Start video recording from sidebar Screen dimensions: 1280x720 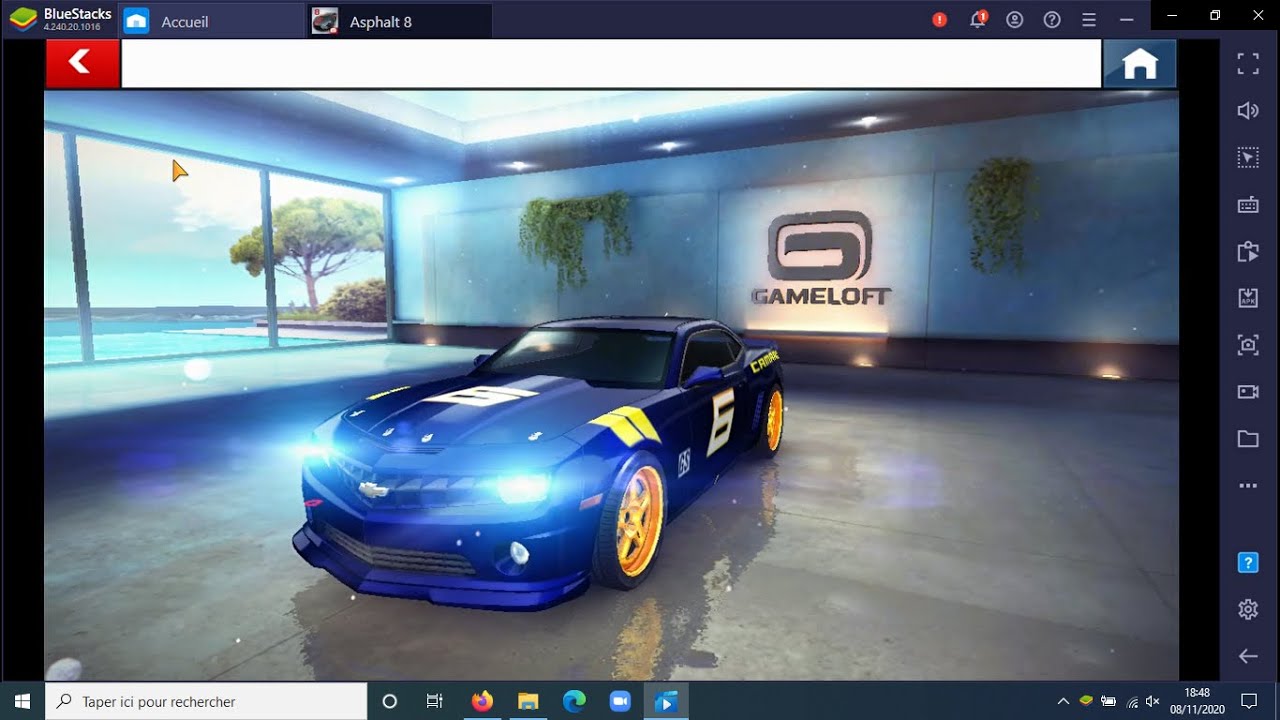pyautogui.click(x=1248, y=392)
